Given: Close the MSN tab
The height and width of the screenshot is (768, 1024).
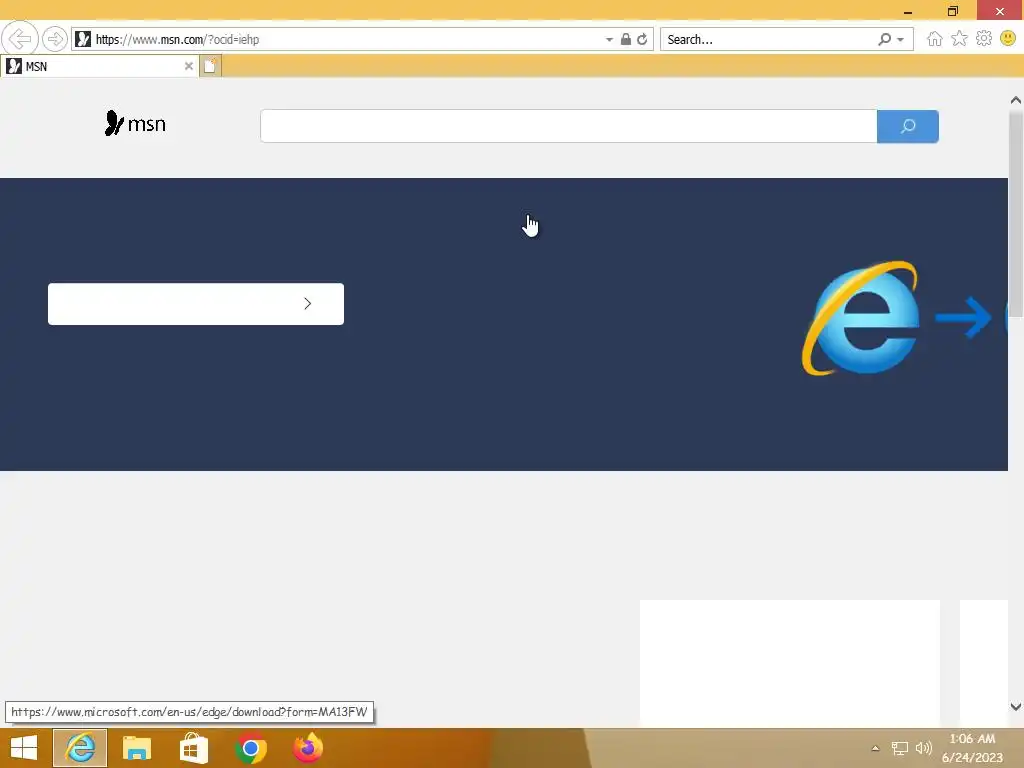Looking at the screenshot, I should click(x=189, y=66).
